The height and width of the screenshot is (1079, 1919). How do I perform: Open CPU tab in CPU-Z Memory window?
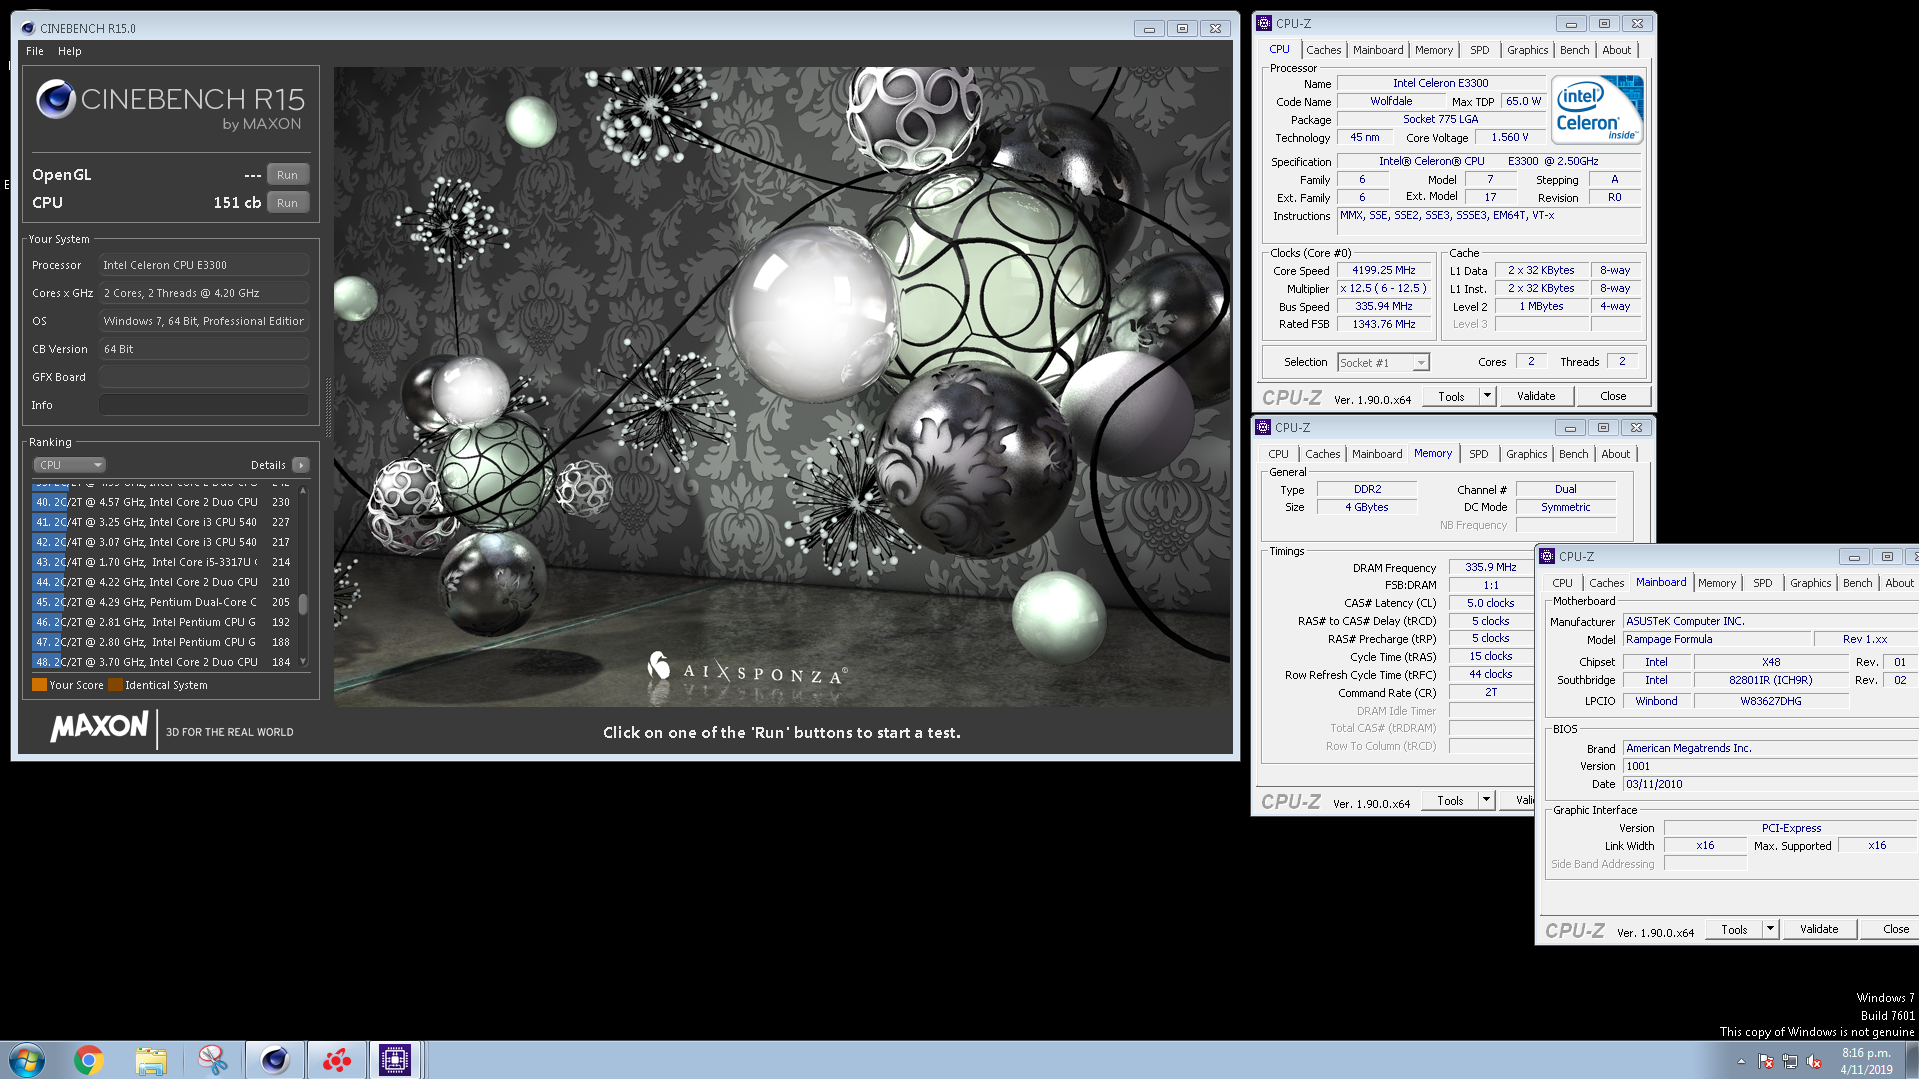1278,454
